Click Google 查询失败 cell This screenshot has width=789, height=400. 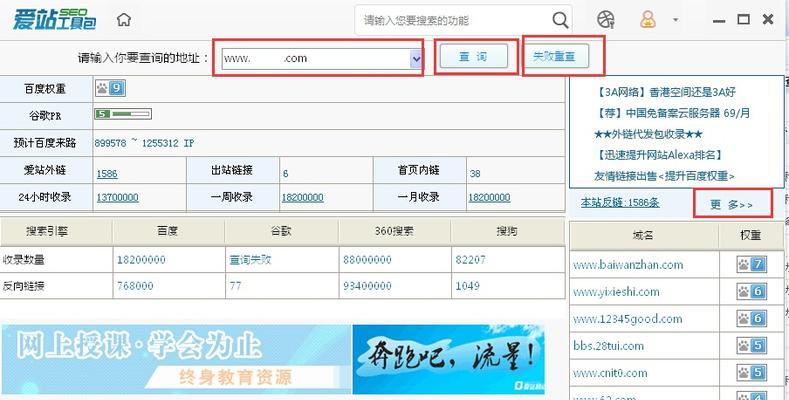(x=250, y=260)
